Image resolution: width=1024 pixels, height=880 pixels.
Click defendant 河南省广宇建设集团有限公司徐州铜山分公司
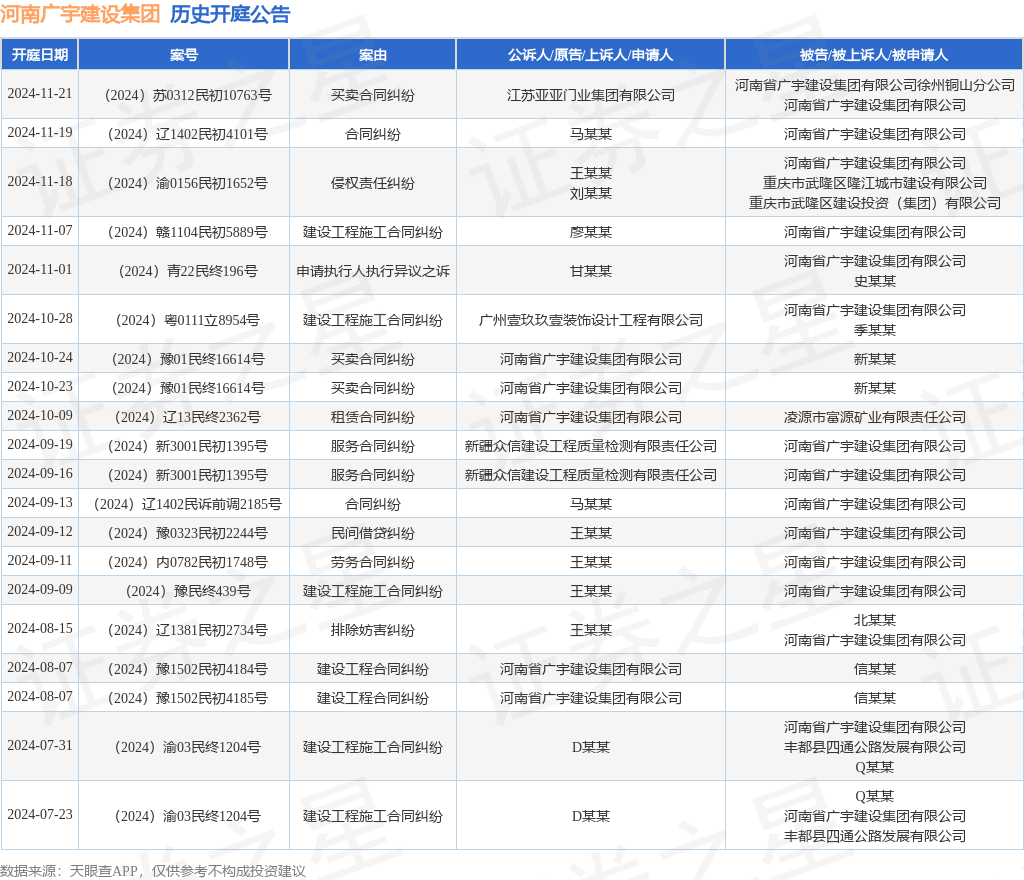pyautogui.click(x=874, y=85)
